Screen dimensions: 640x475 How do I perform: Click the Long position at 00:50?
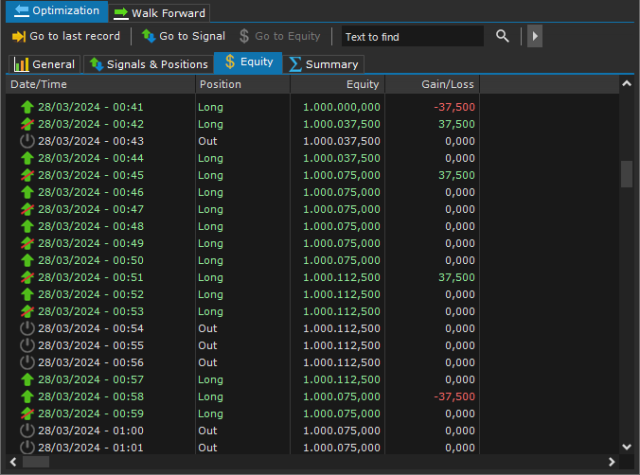(211, 260)
